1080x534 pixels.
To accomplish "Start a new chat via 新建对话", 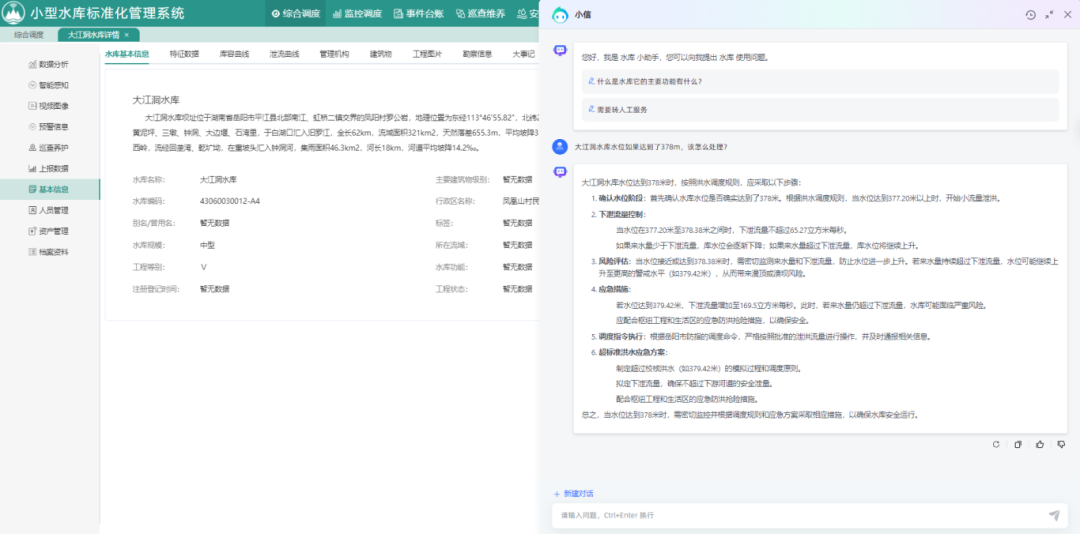I will pyautogui.click(x=573, y=493).
